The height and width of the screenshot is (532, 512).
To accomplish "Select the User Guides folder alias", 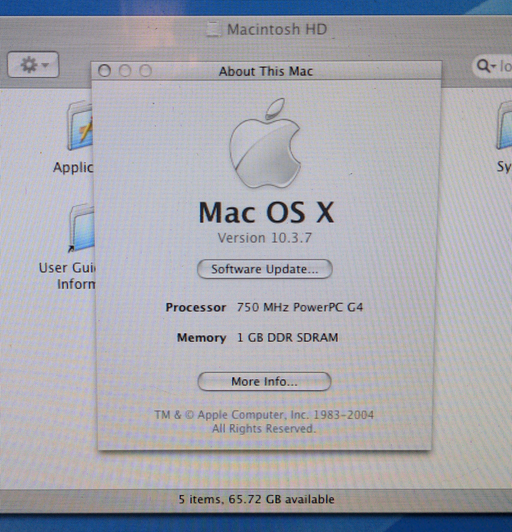I will (x=81, y=228).
